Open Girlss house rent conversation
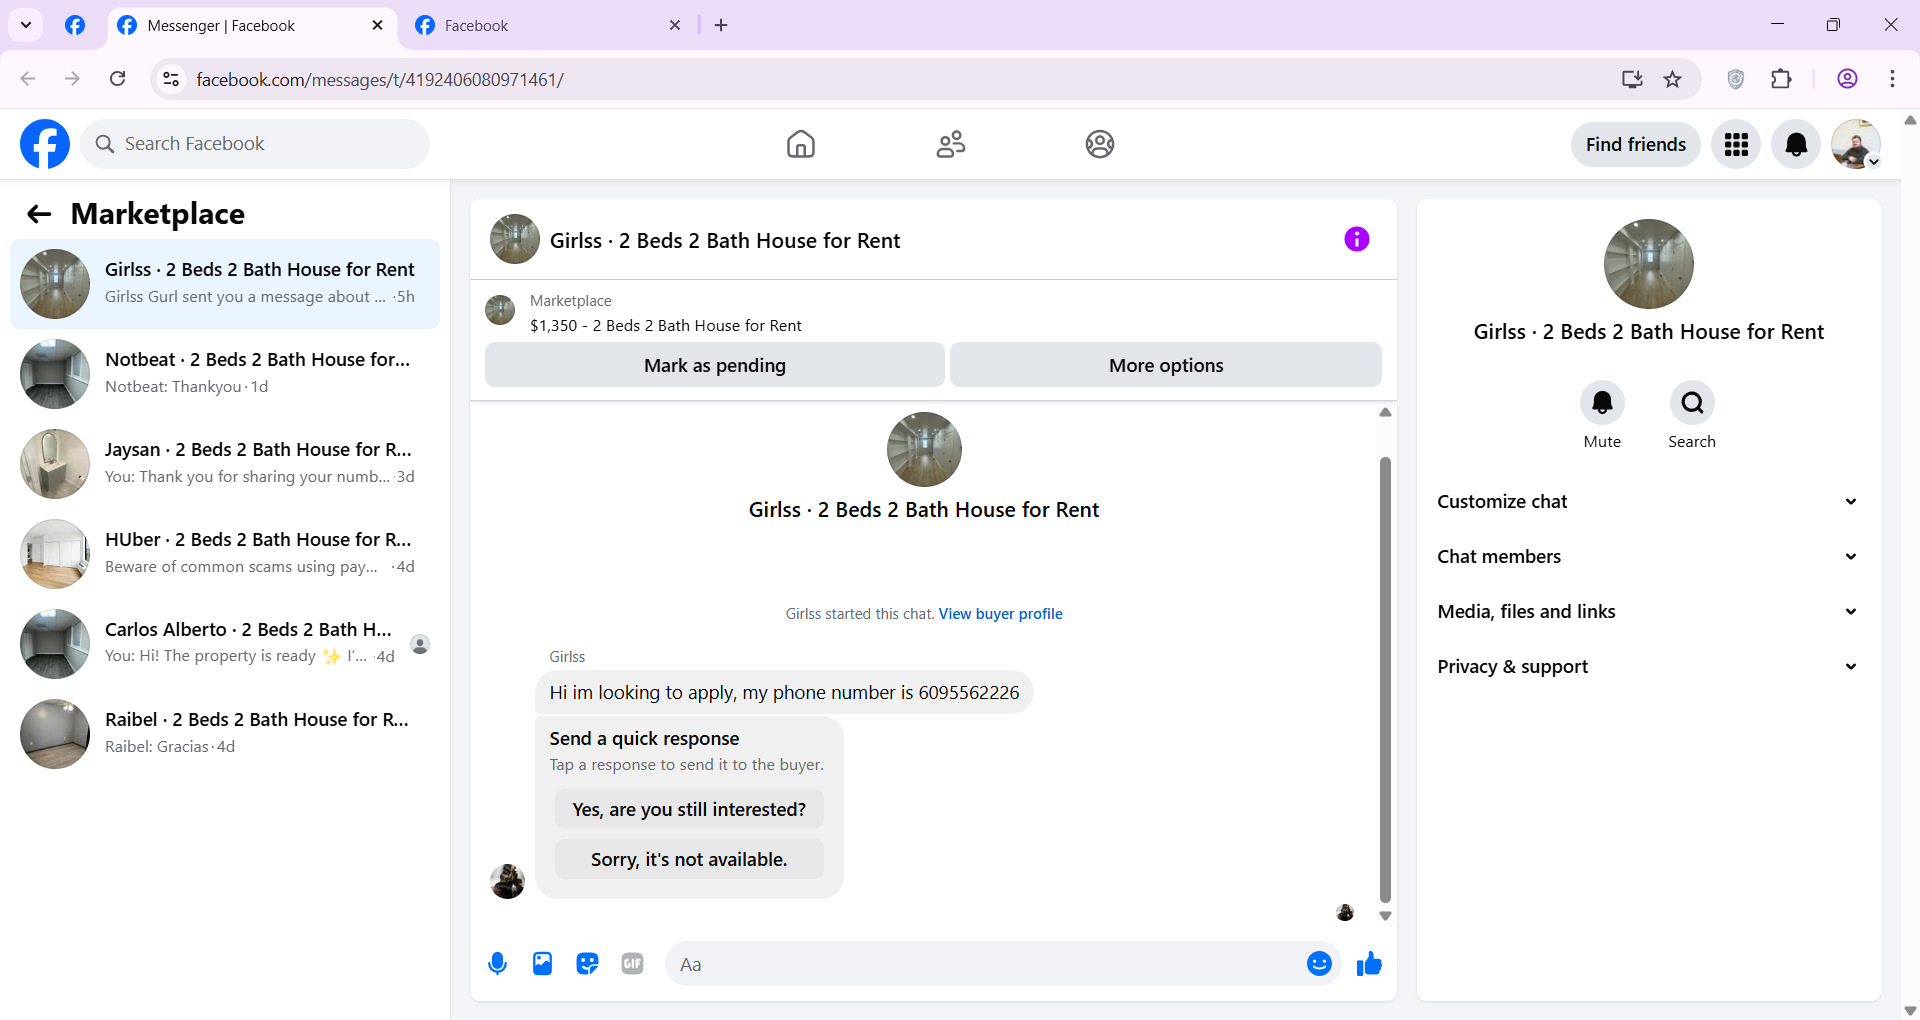This screenshot has height=1020, width=1920. [x=225, y=284]
